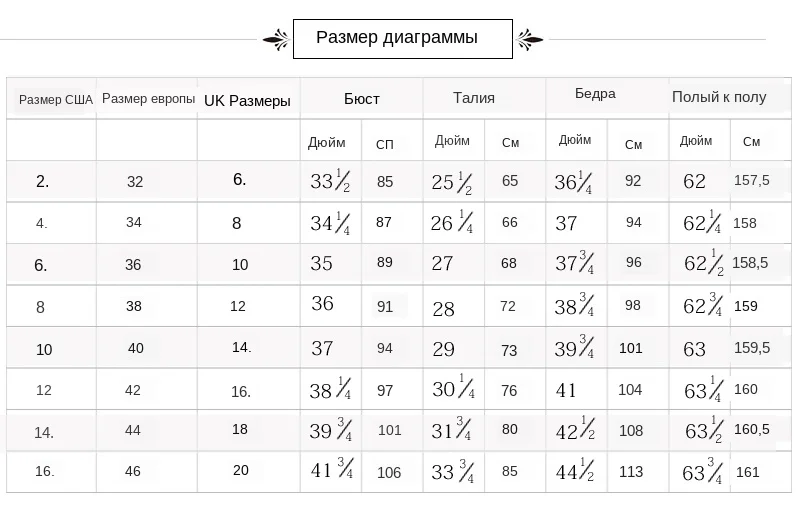Click the "Размер диаграммы" title box

[x=403, y=39]
